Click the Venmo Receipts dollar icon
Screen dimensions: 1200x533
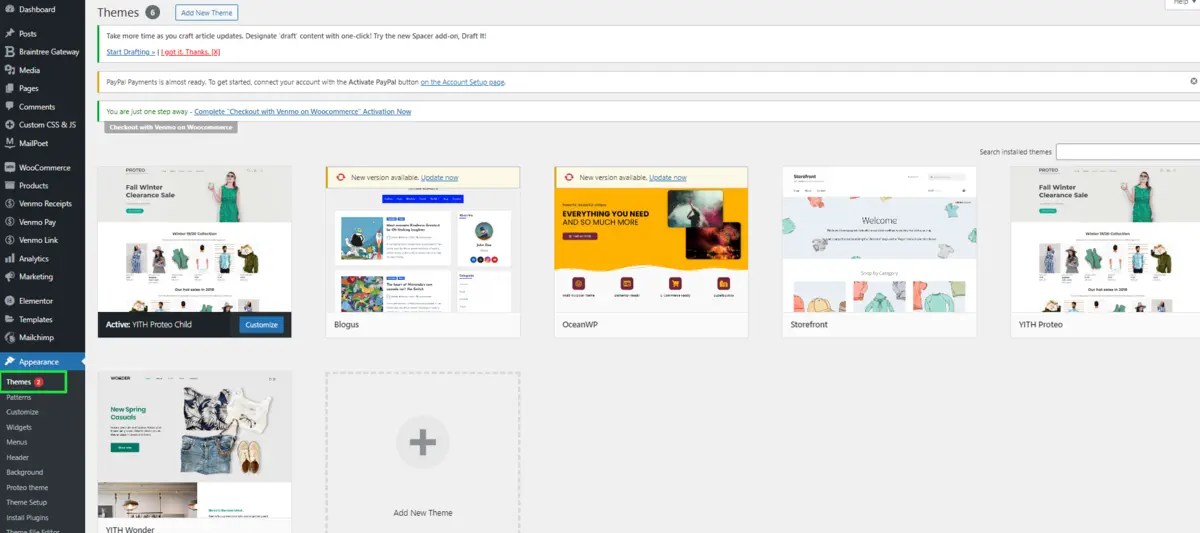tap(9, 204)
